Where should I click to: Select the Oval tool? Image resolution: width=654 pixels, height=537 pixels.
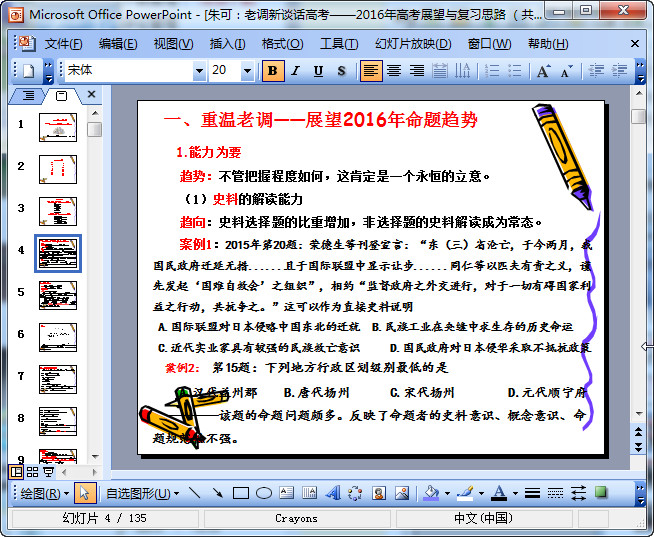(264, 494)
